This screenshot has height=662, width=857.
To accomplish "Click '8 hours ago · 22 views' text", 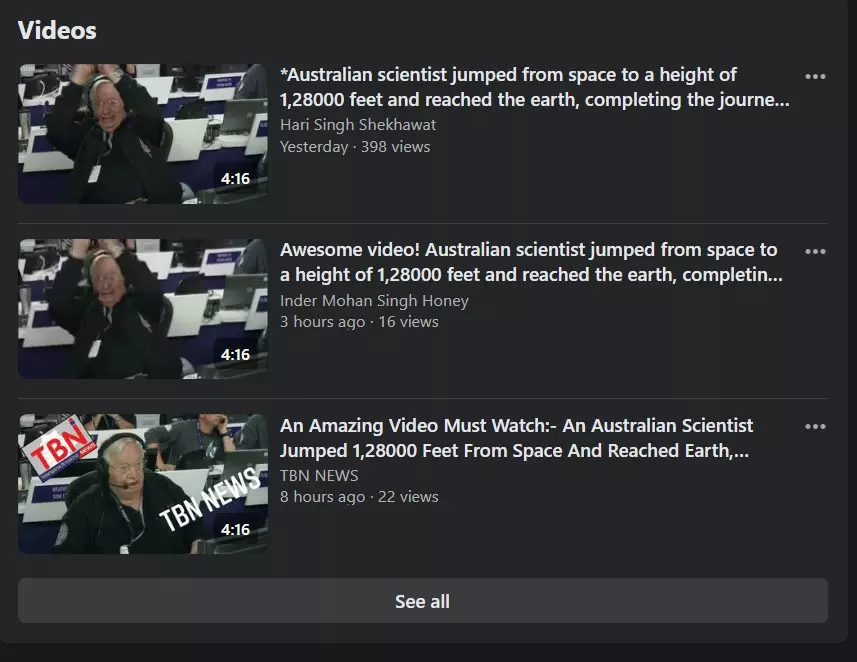I will pyautogui.click(x=359, y=496).
